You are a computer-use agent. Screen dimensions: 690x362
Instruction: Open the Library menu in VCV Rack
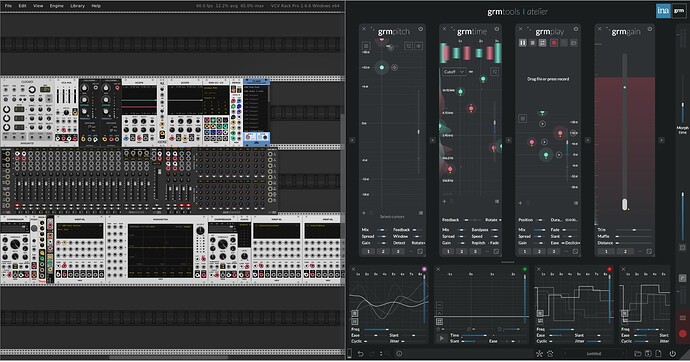(x=77, y=6)
